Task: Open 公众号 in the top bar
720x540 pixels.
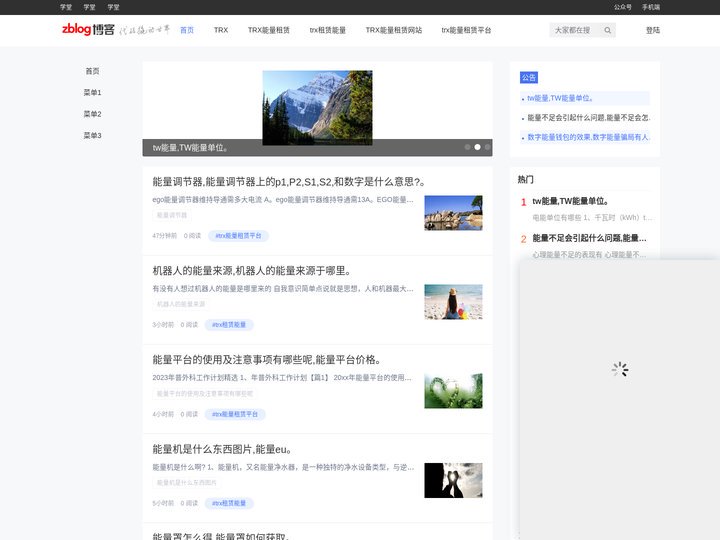Action: click(623, 7)
